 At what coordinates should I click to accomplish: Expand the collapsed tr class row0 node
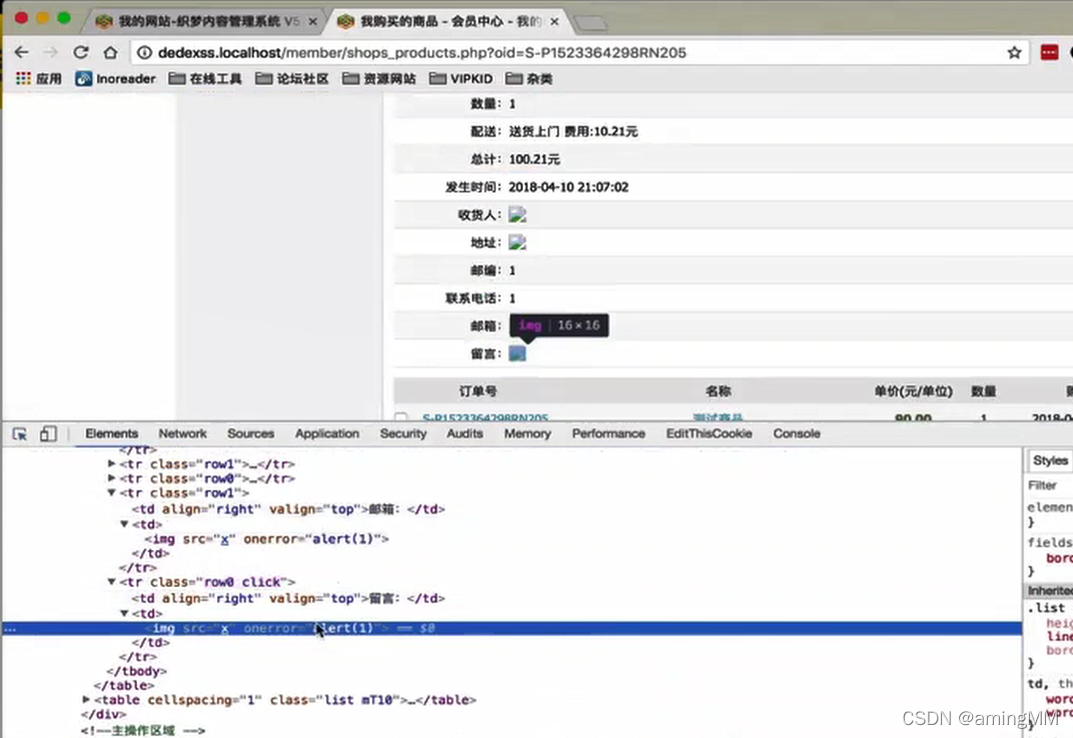(112, 478)
